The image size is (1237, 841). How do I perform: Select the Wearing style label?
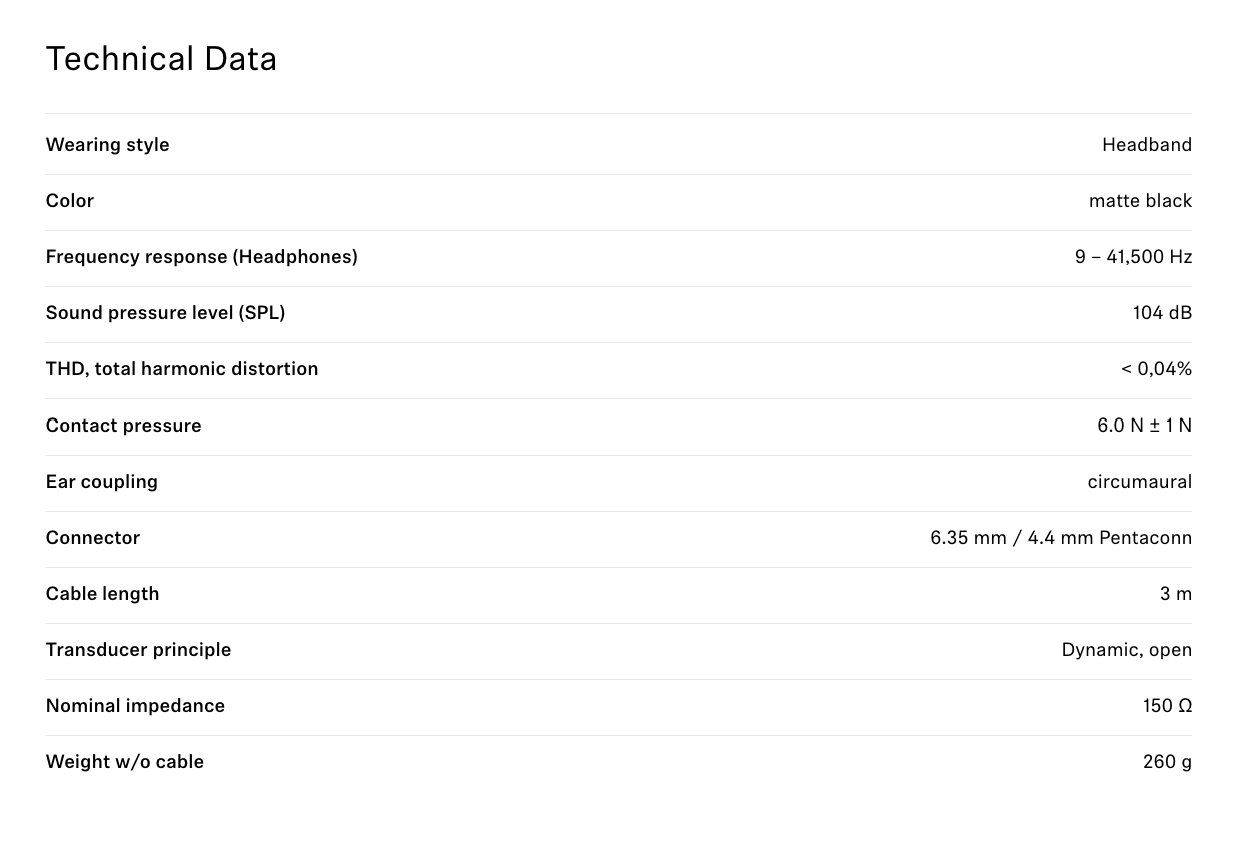click(x=107, y=145)
